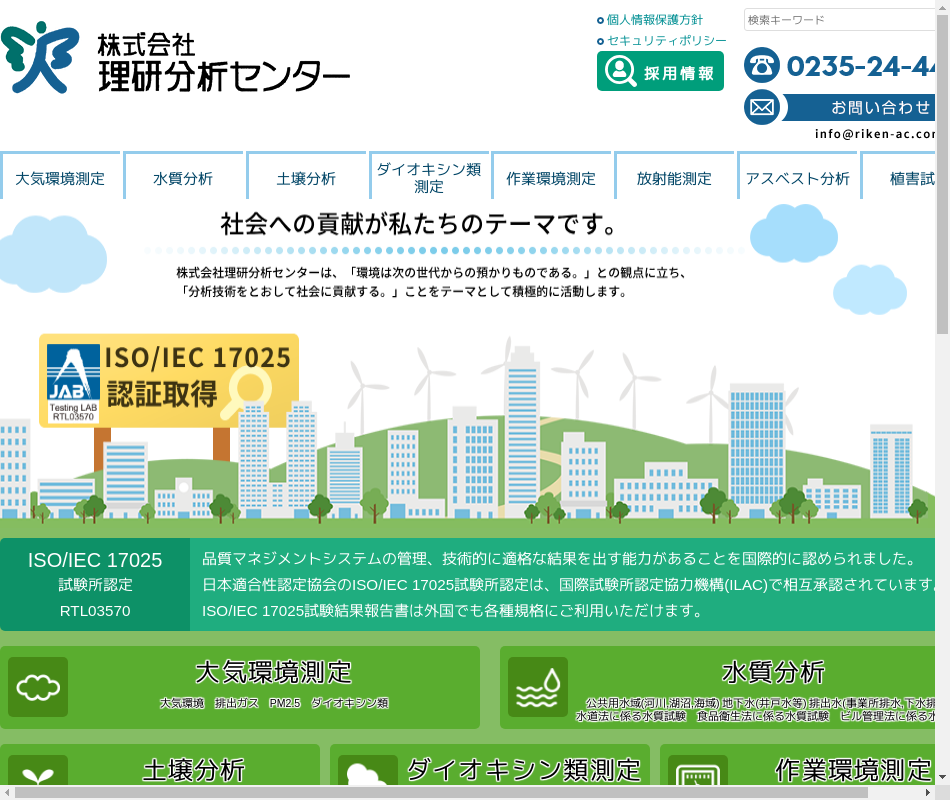Click the vertical scrollbar down arrow
950x800 pixels.
click(x=942, y=775)
